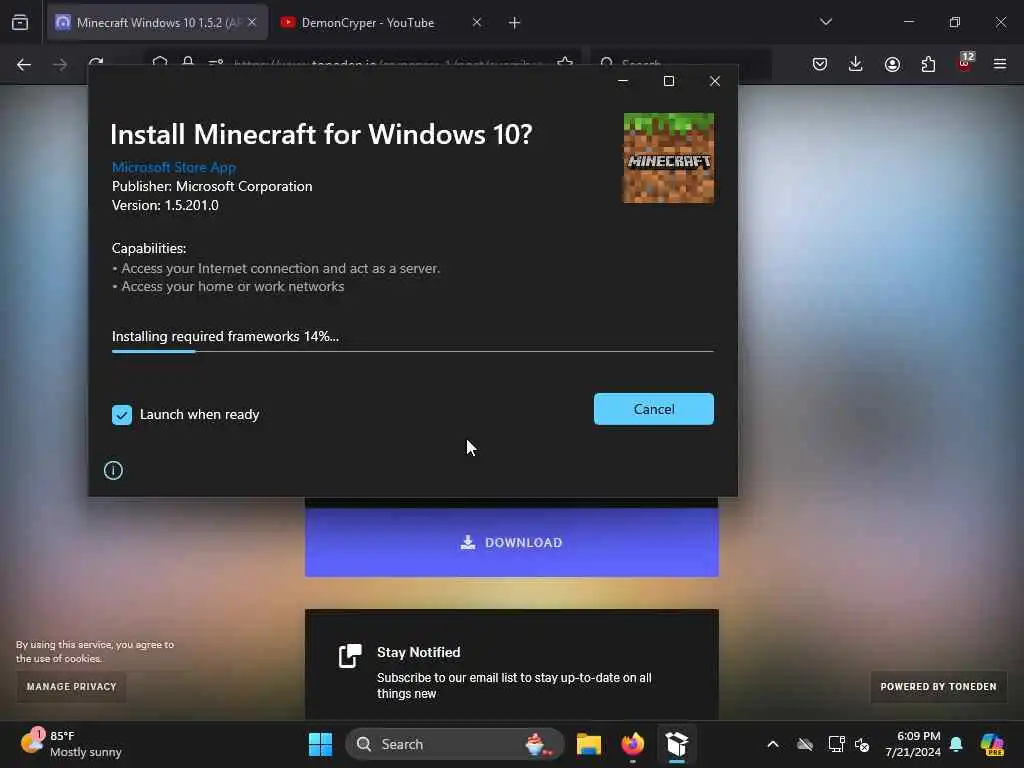The width and height of the screenshot is (1024, 768).
Task: Click the Minecraft app logo thumbnail
Action: [x=668, y=158]
